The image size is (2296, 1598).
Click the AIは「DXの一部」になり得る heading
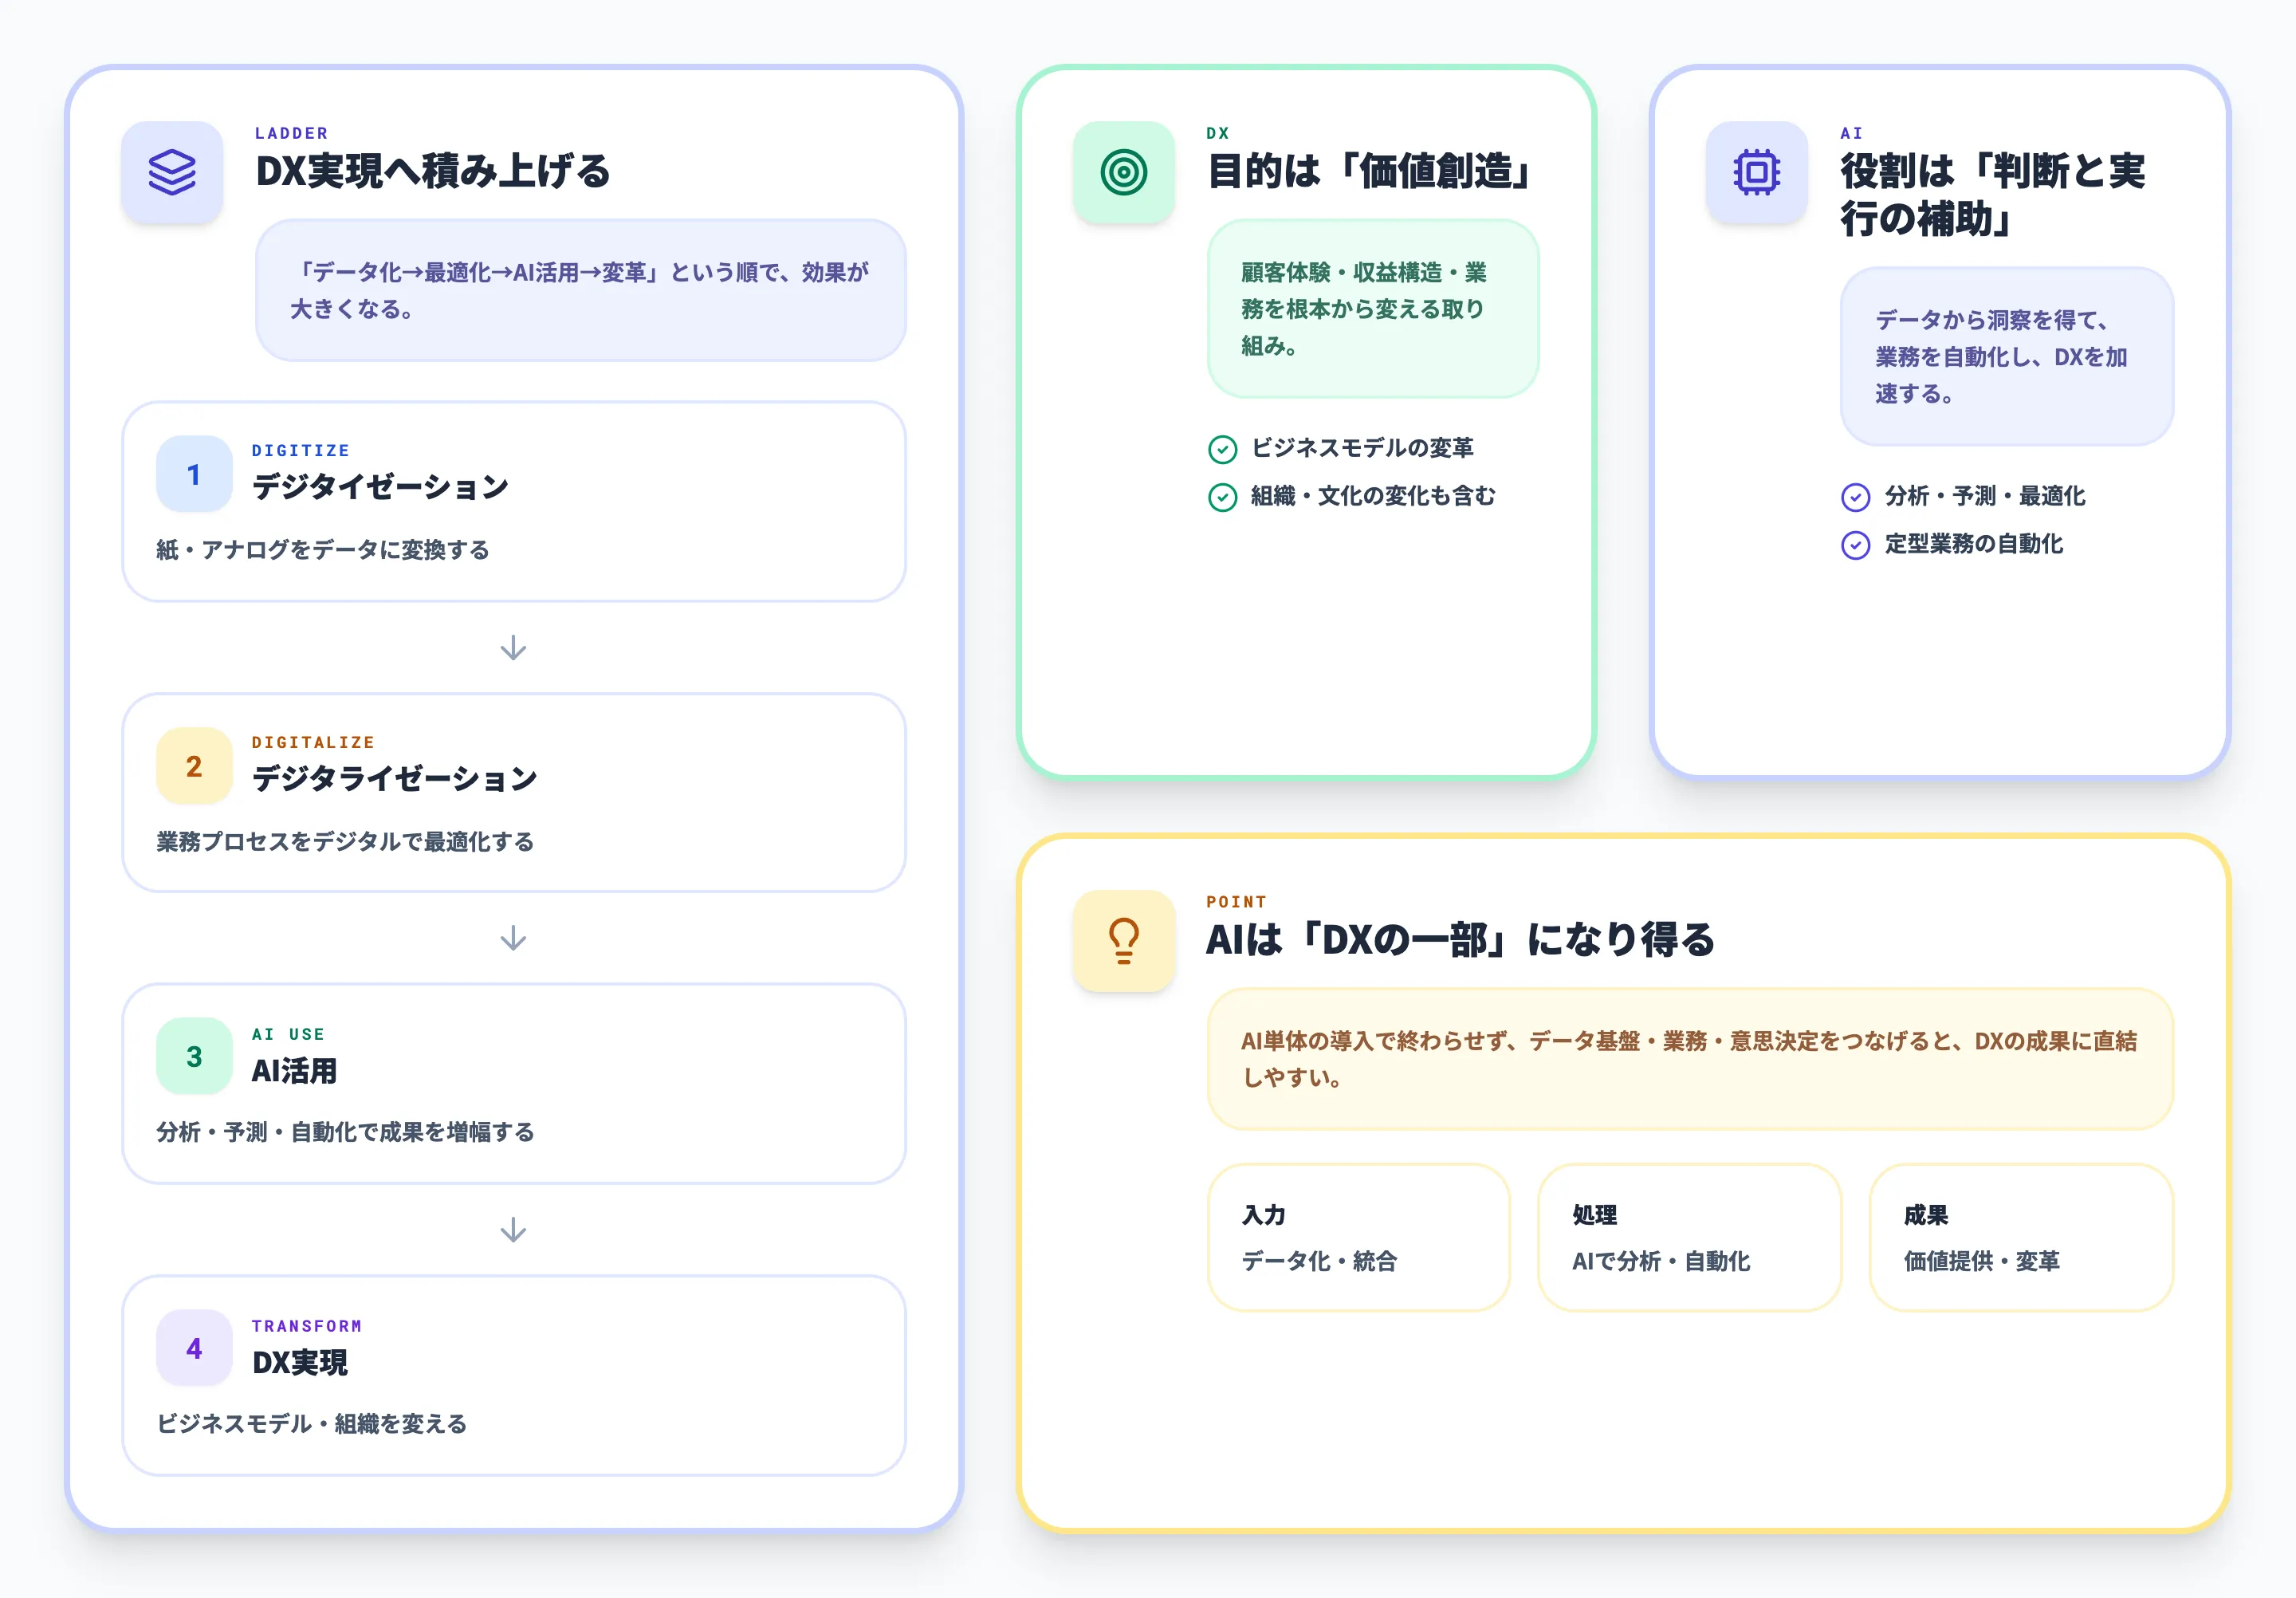click(1458, 940)
